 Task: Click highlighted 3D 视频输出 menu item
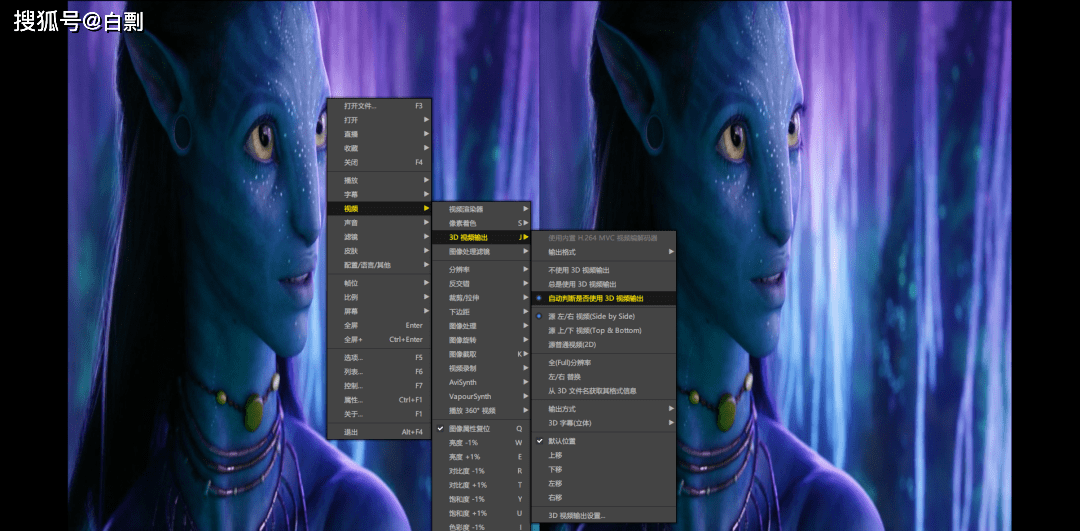481,237
